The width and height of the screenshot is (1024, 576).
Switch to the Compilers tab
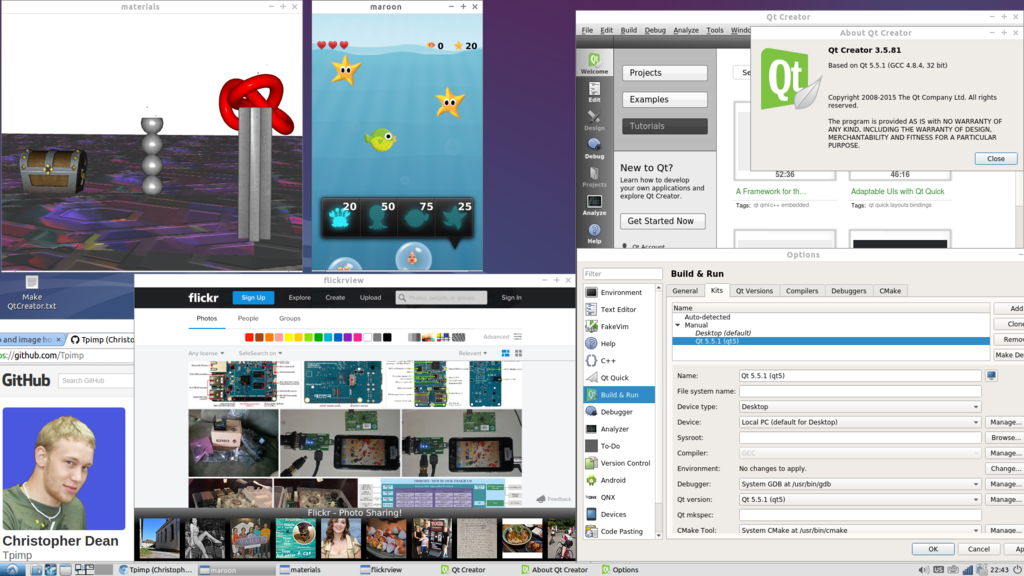click(x=802, y=291)
